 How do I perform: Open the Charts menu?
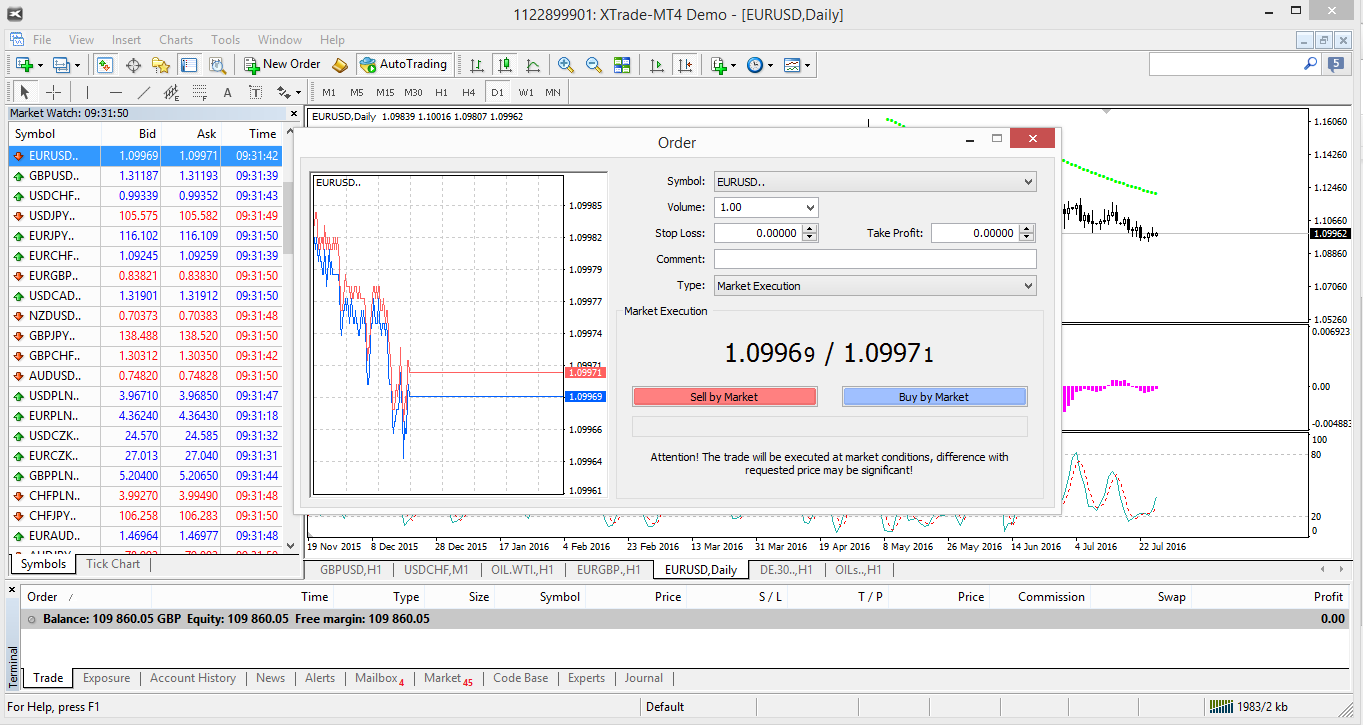(176, 40)
